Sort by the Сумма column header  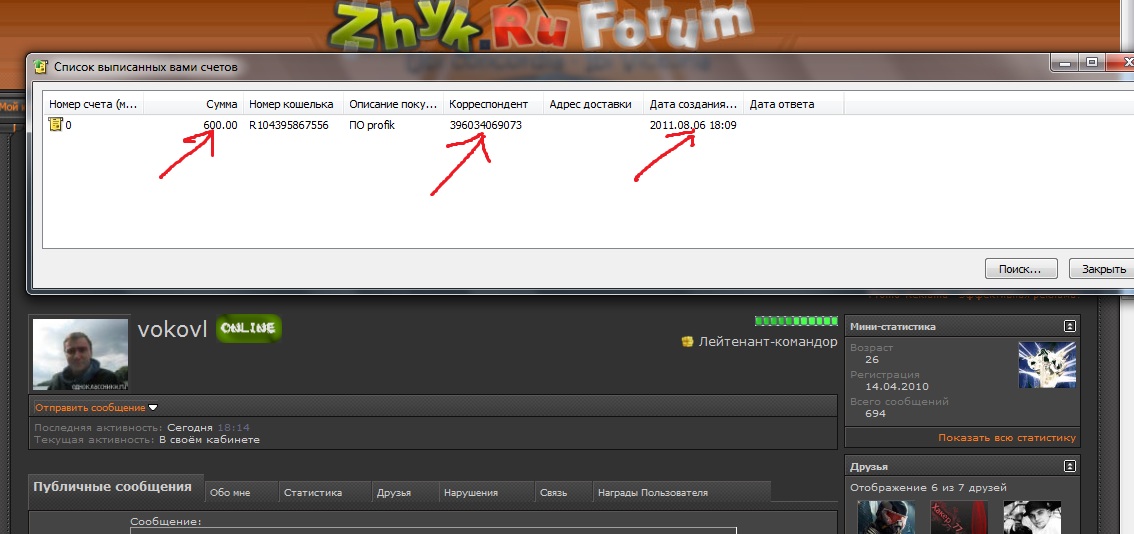click(221, 104)
